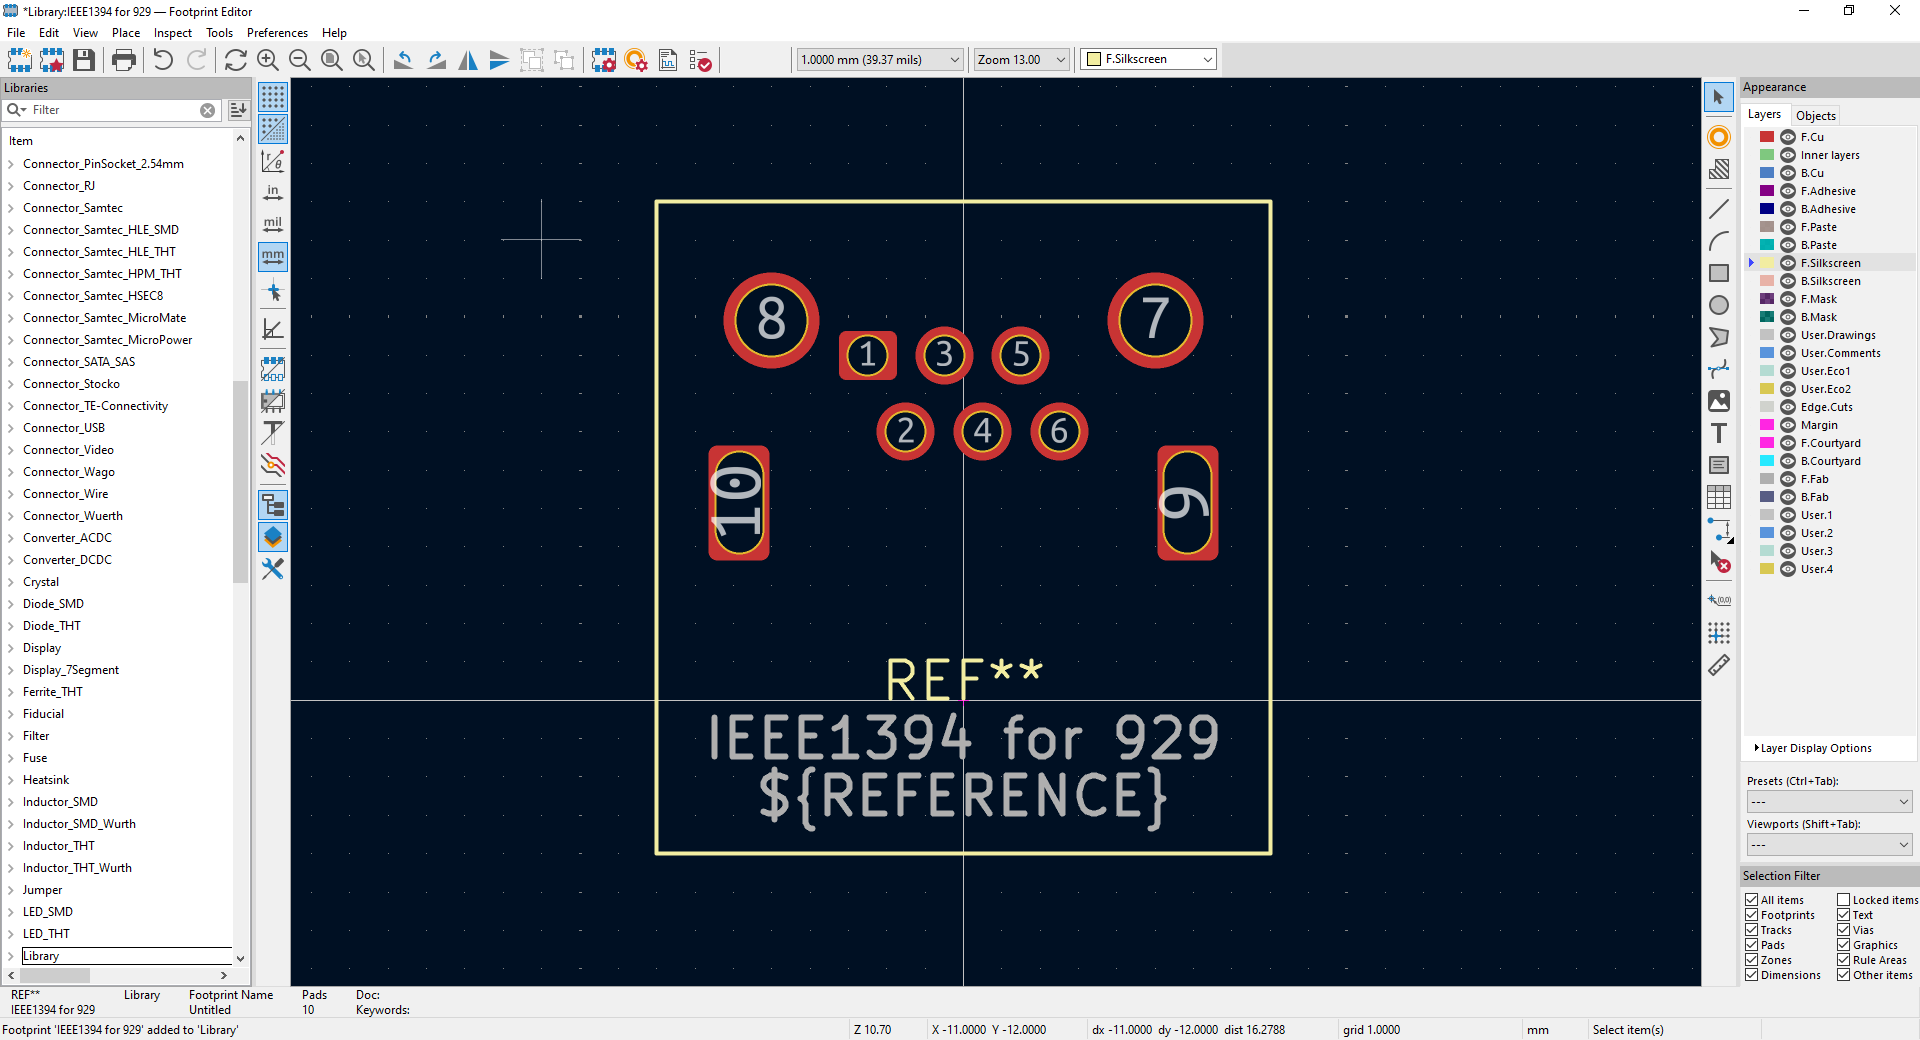The width and height of the screenshot is (1920, 1040).
Task: Activate the Measure ruler tool
Action: coord(1718,665)
